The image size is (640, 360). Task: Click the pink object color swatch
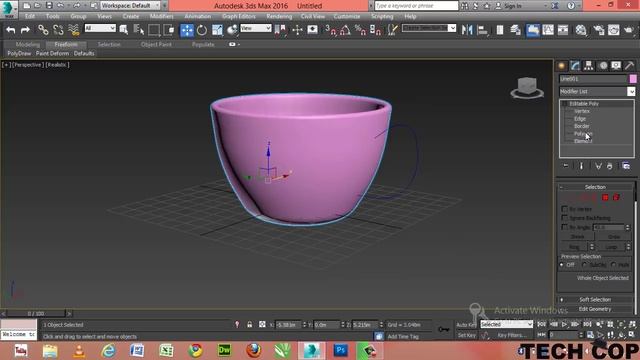point(633,79)
